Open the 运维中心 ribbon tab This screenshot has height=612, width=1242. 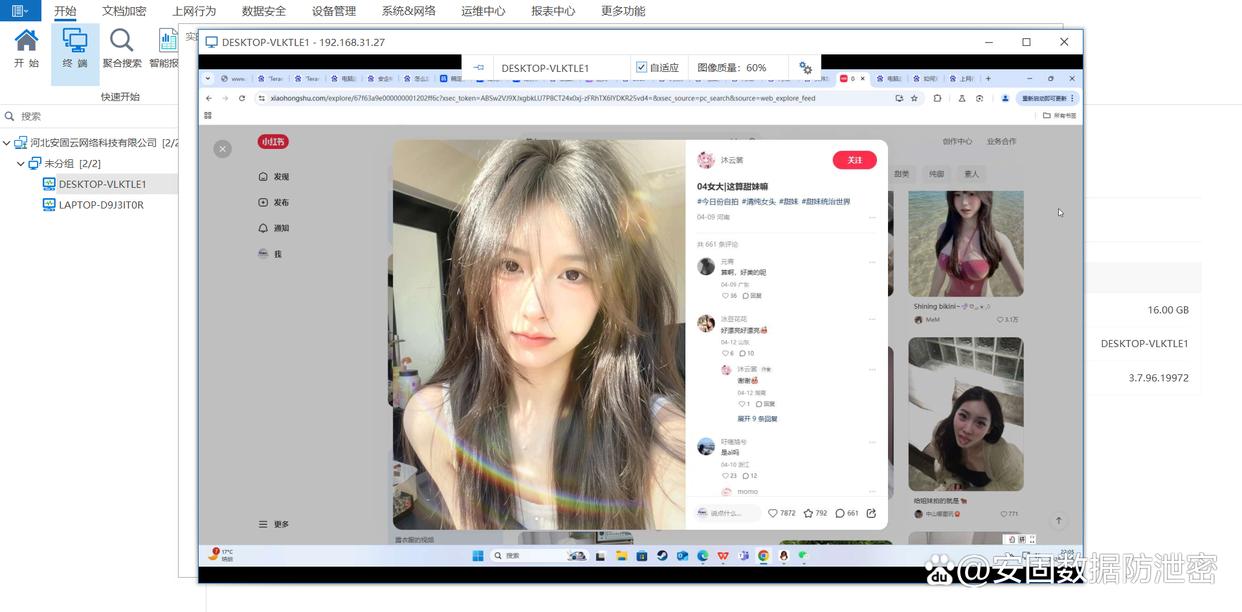pyautogui.click(x=483, y=11)
